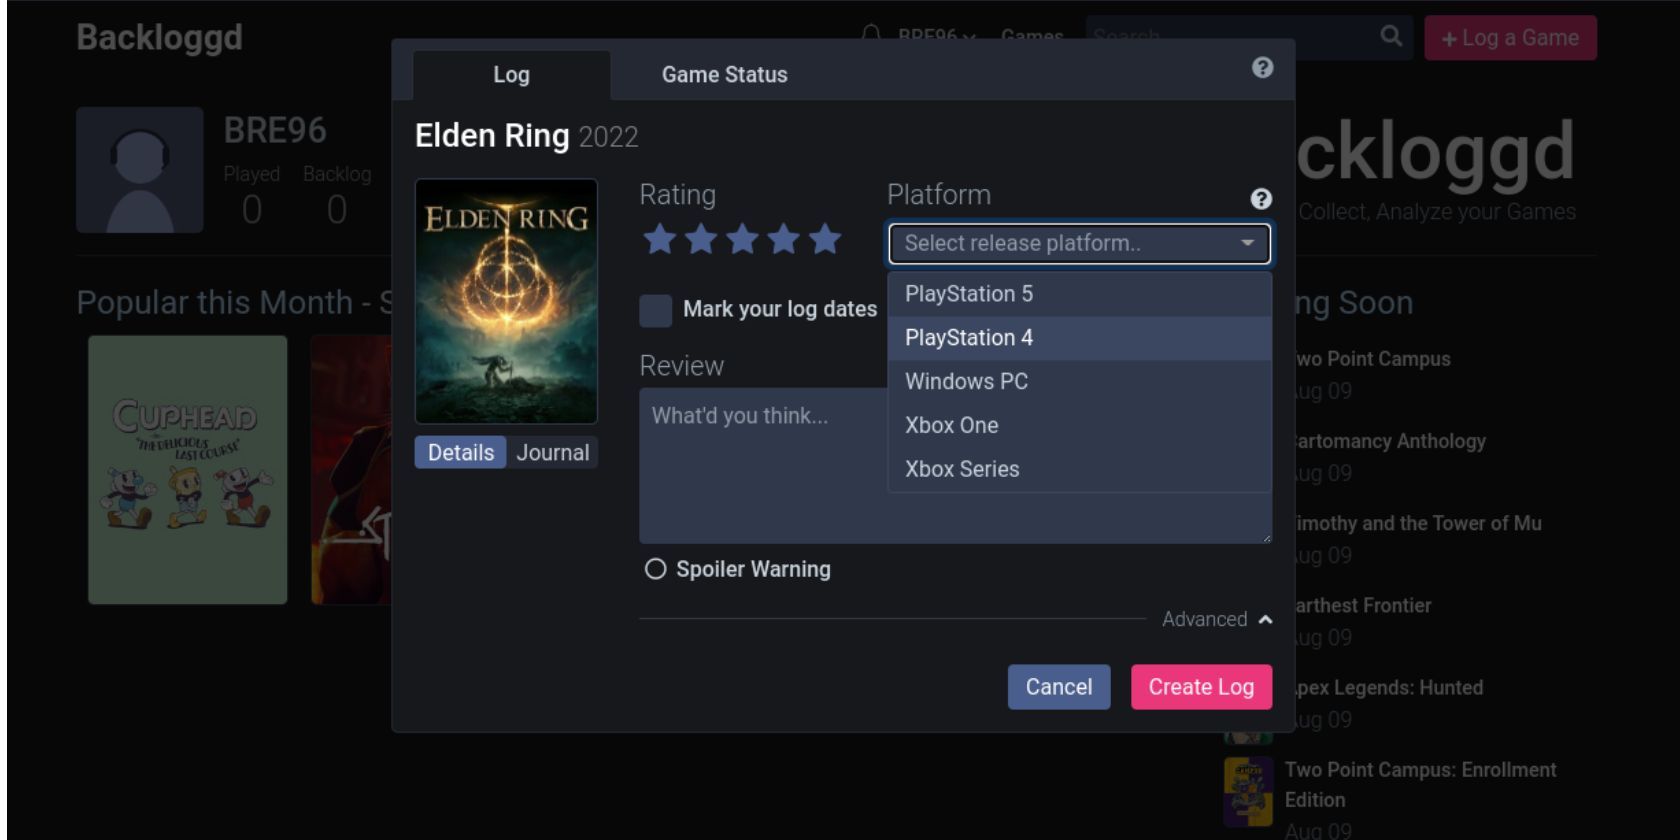Set rating to one star
The width and height of the screenshot is (1680, 840).
coord(659,240)
